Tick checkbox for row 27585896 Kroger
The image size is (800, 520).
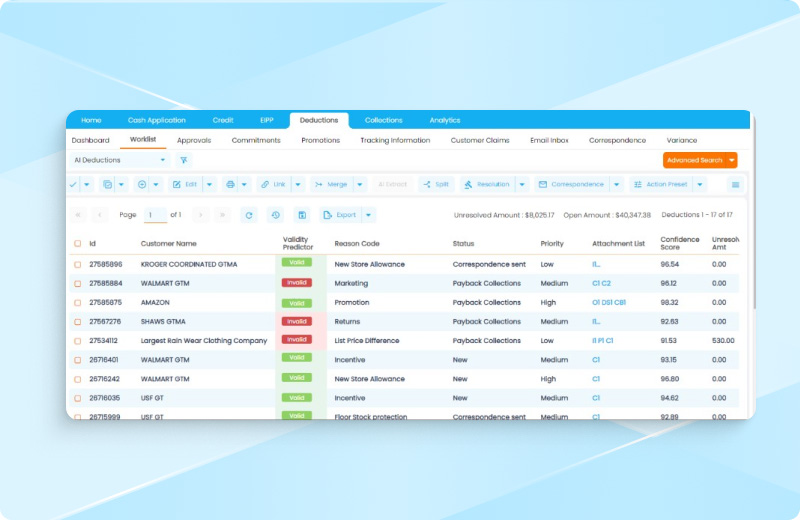click(x=78, y=265)
